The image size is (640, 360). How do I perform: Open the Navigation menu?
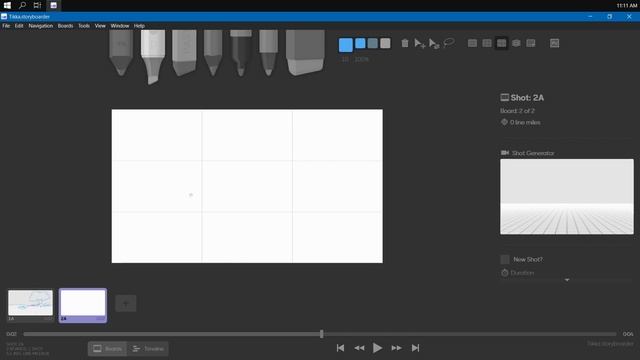(40, 26)
